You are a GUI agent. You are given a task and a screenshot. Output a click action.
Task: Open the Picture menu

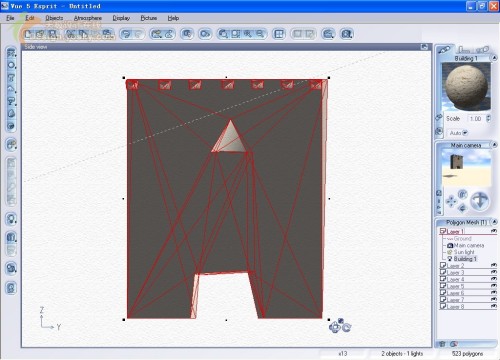[x=149, y=18]
